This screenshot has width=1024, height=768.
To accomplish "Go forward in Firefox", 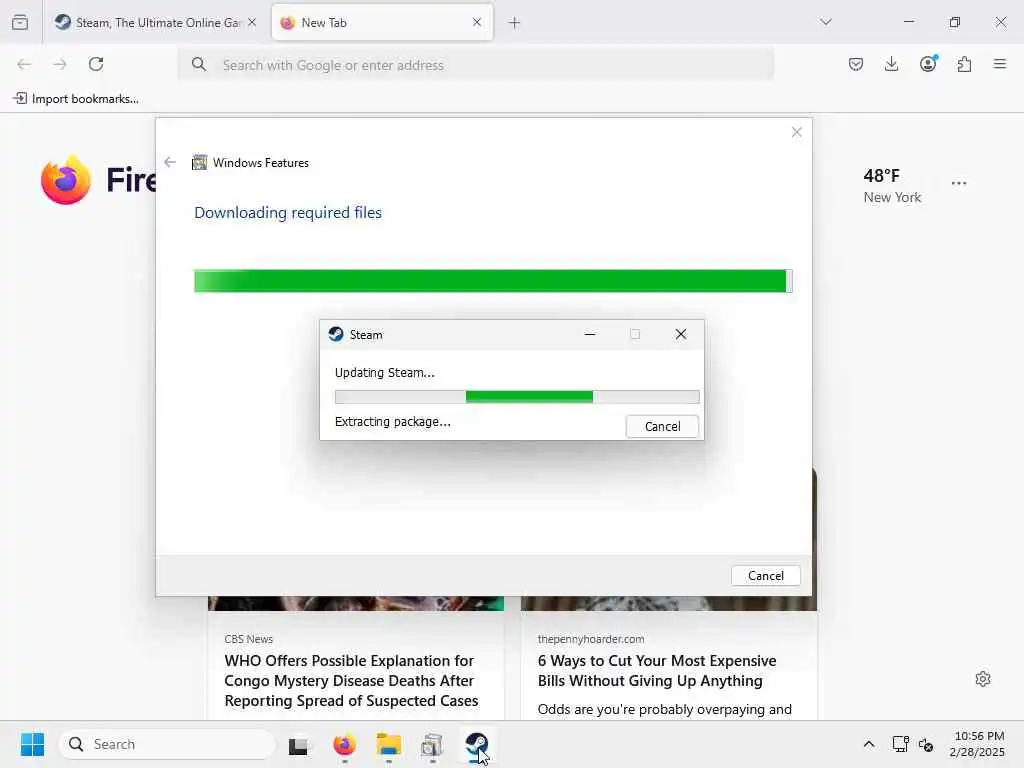I will [x=60, y=64].
